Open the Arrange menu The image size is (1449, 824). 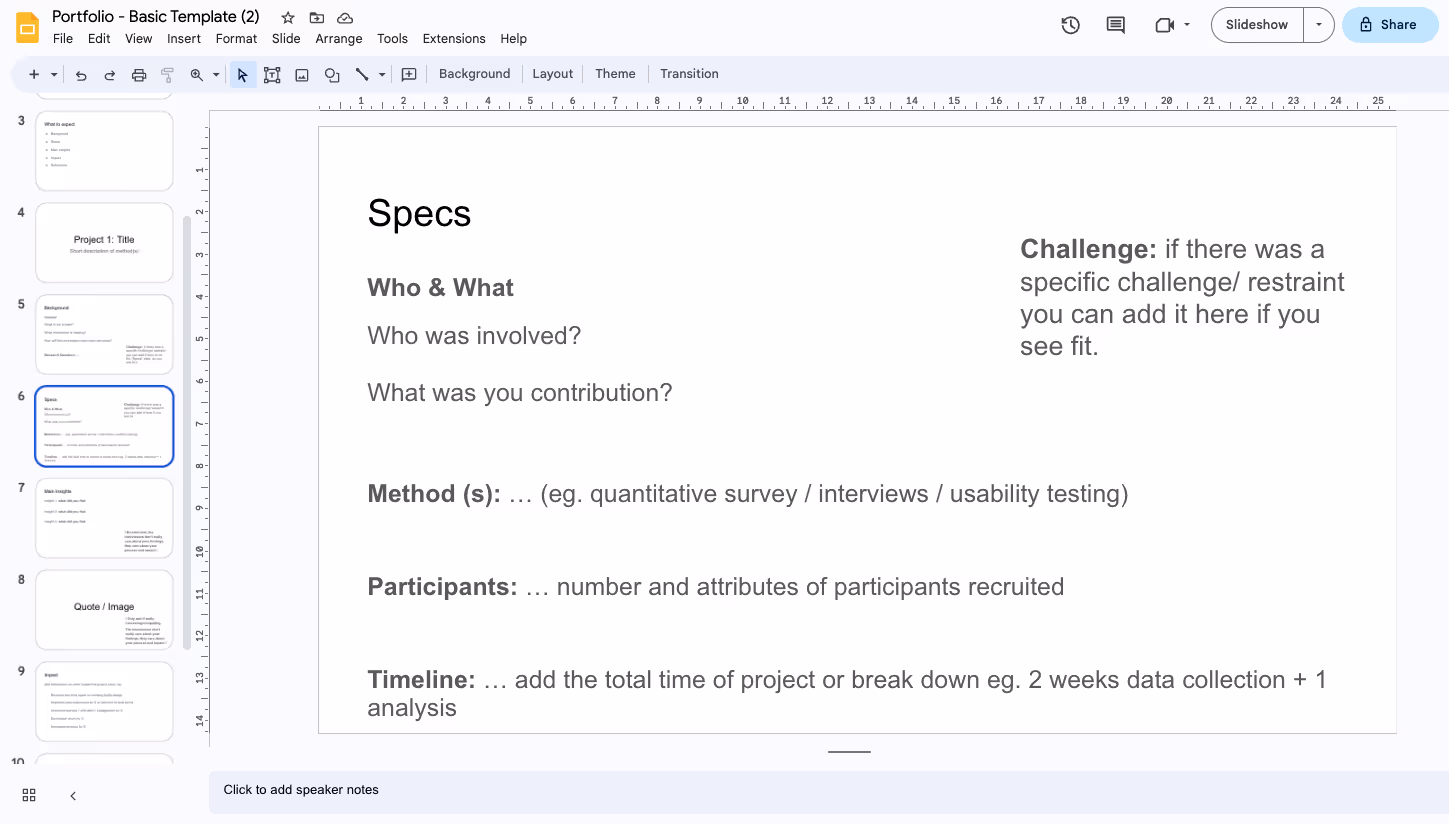[x=339, y=38]
